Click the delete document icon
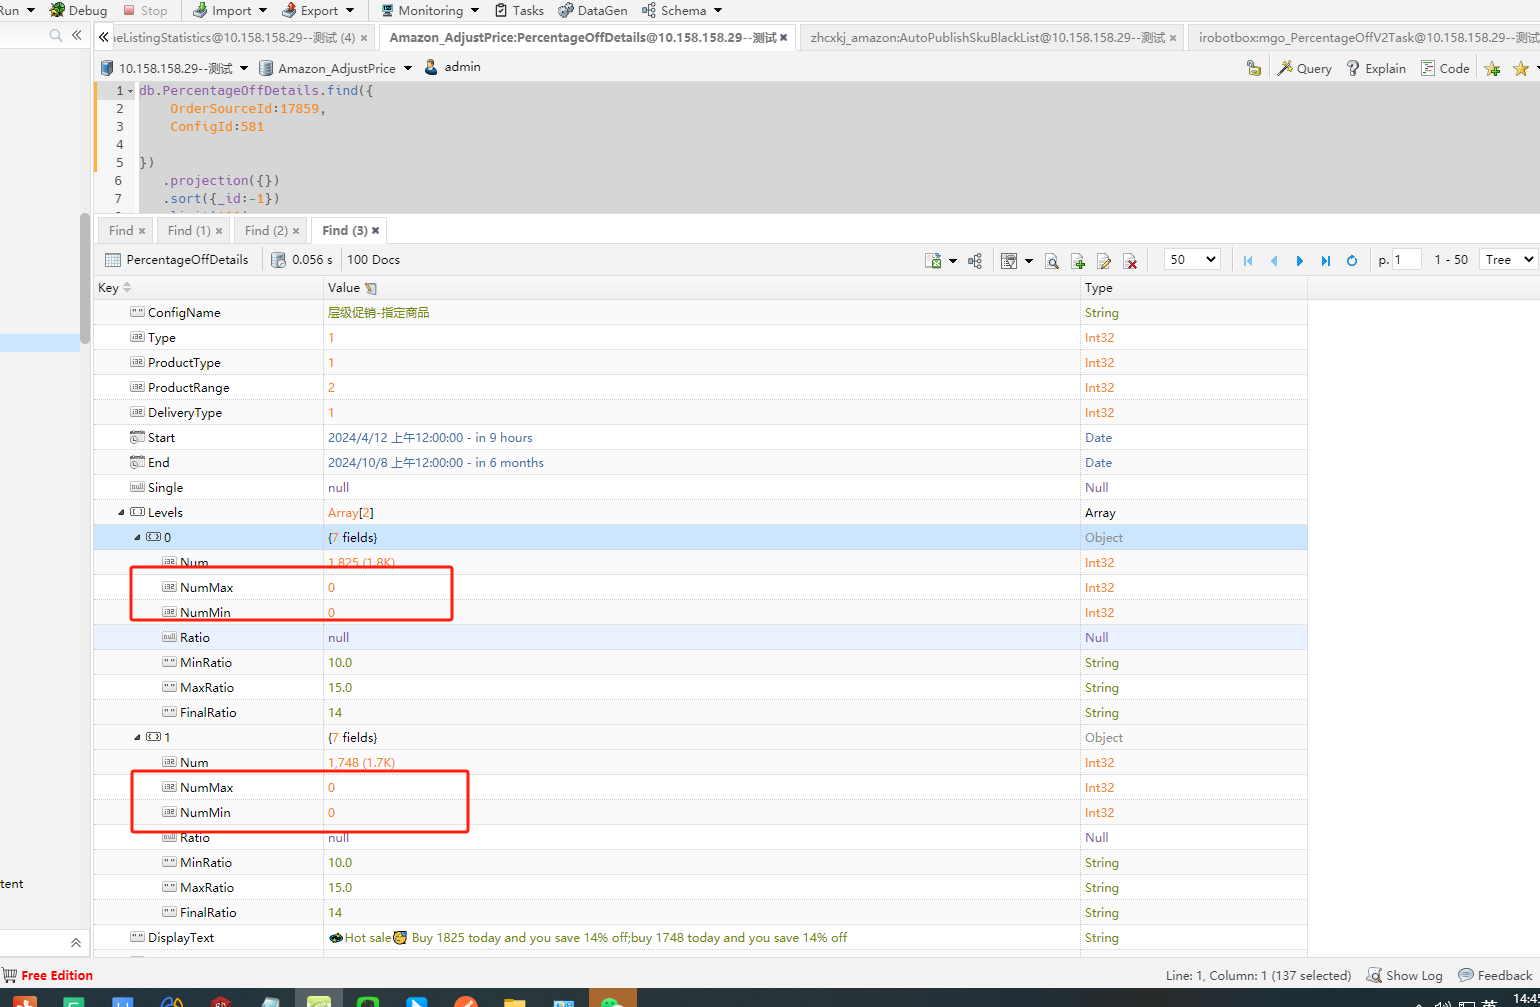Image resolution: width=1540 pixels, height=1007 pixels. [x=1130, y=260]
